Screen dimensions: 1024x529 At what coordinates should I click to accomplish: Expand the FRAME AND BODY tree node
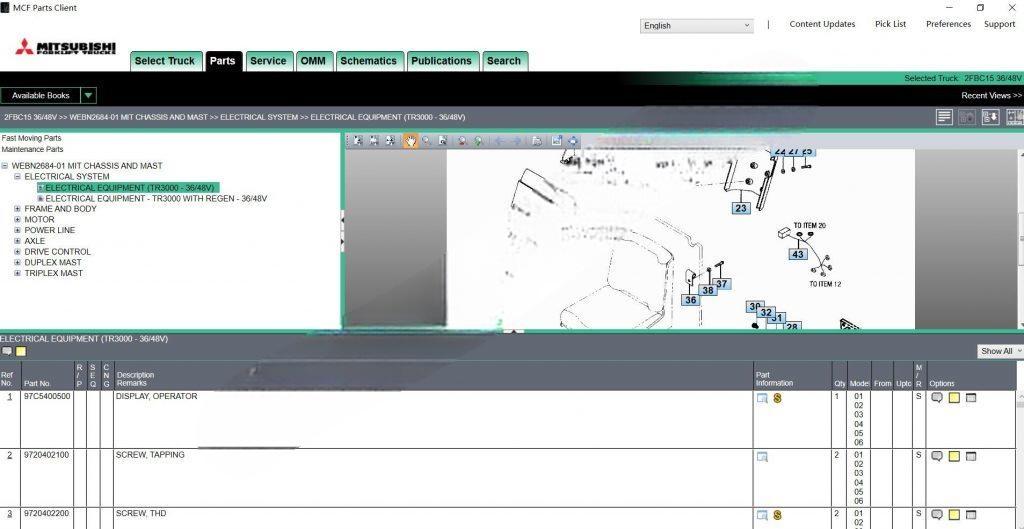tap(17, 209)
